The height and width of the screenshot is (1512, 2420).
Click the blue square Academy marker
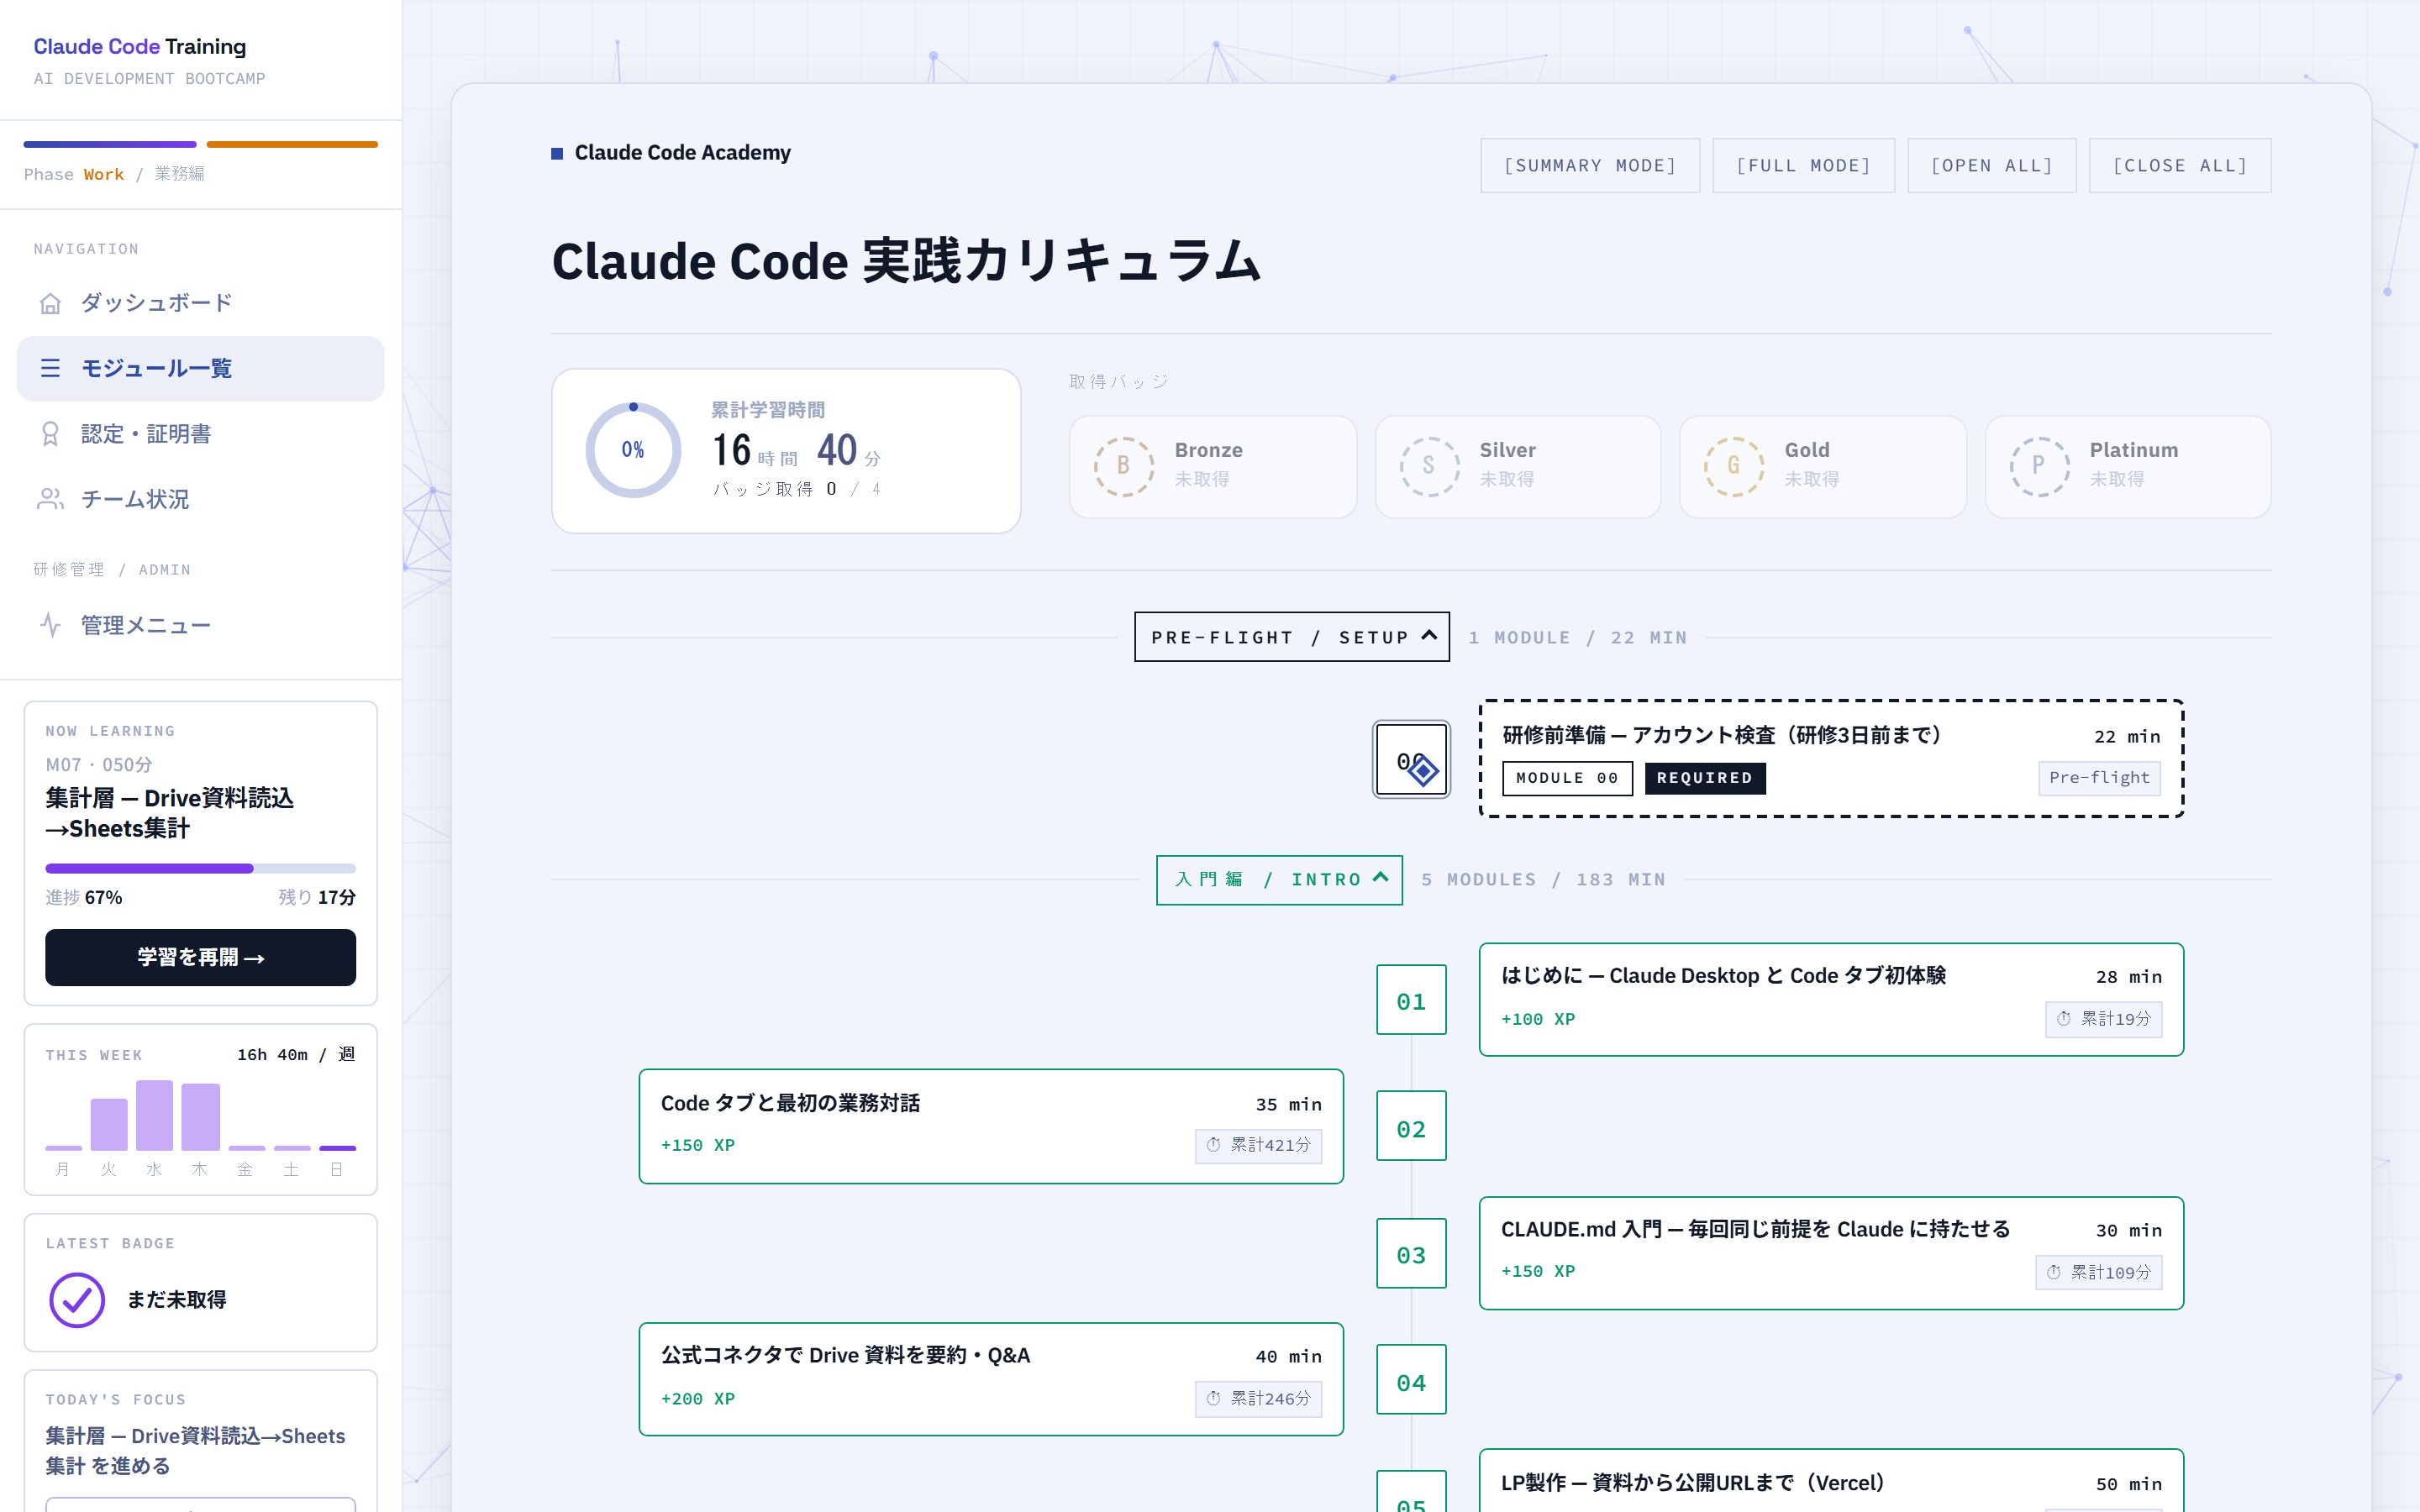(557, 153)
